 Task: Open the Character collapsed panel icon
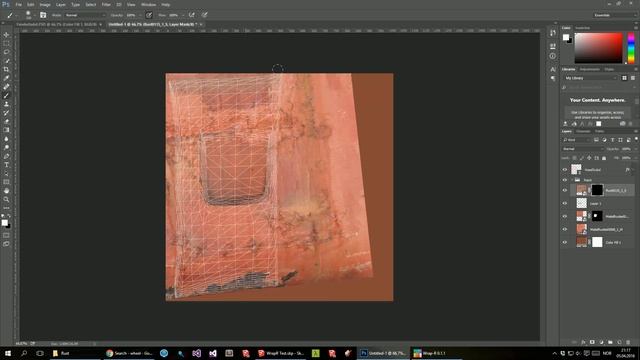553,69
